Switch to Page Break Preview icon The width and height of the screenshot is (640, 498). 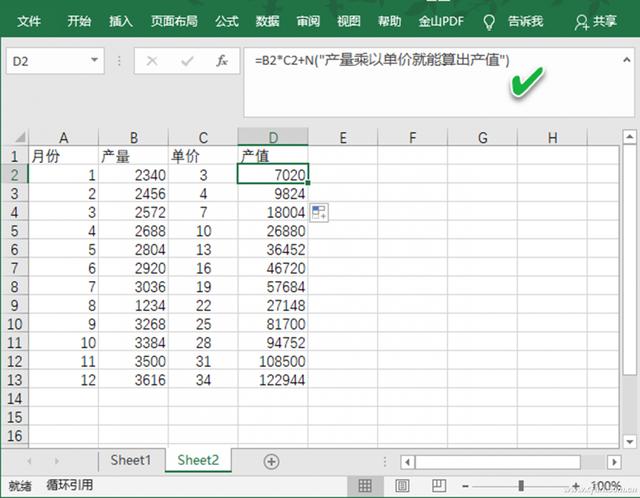click(x=439, y=486)
